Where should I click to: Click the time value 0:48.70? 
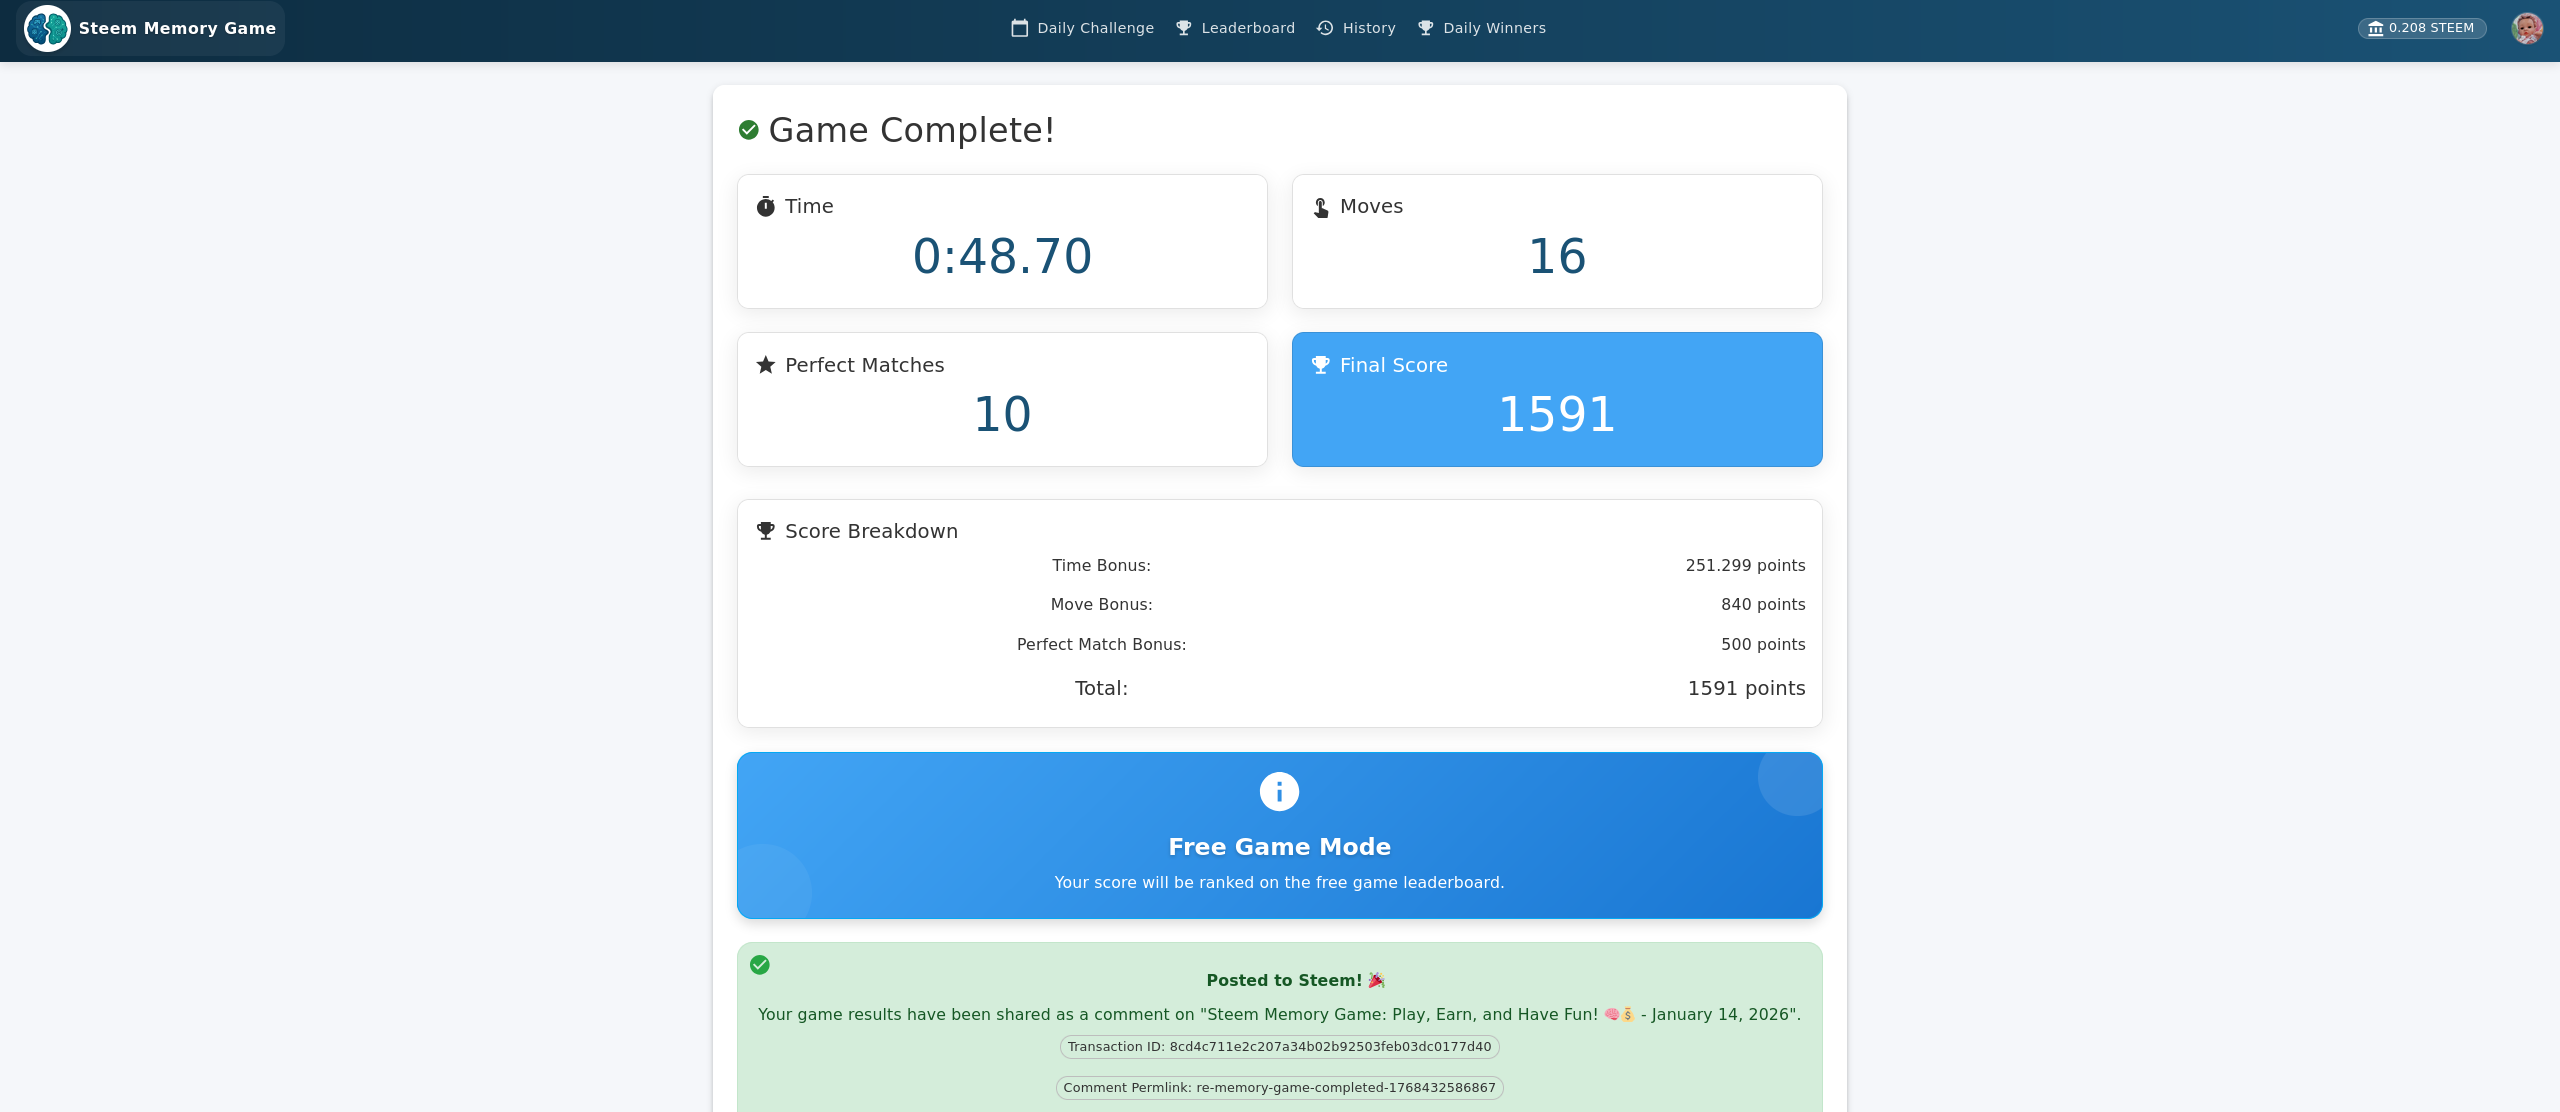[1002, 256]
